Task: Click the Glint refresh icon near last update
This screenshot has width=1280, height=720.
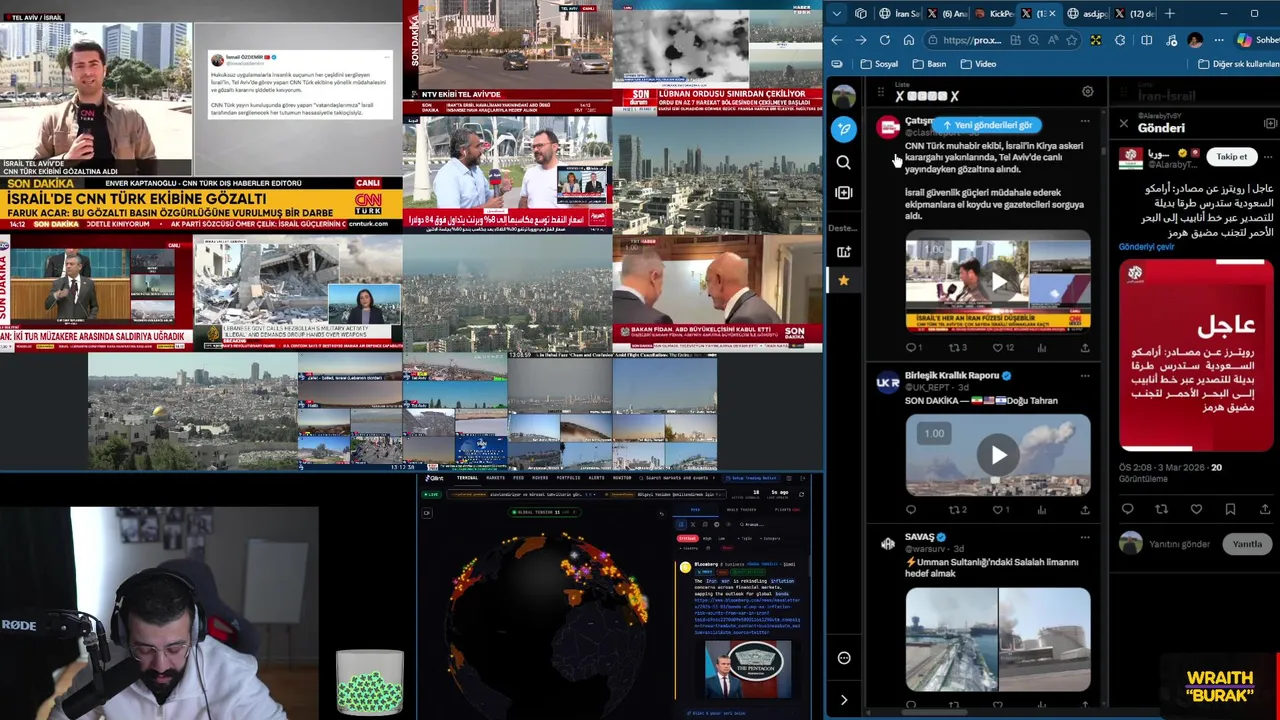Action: coord(804,492)
